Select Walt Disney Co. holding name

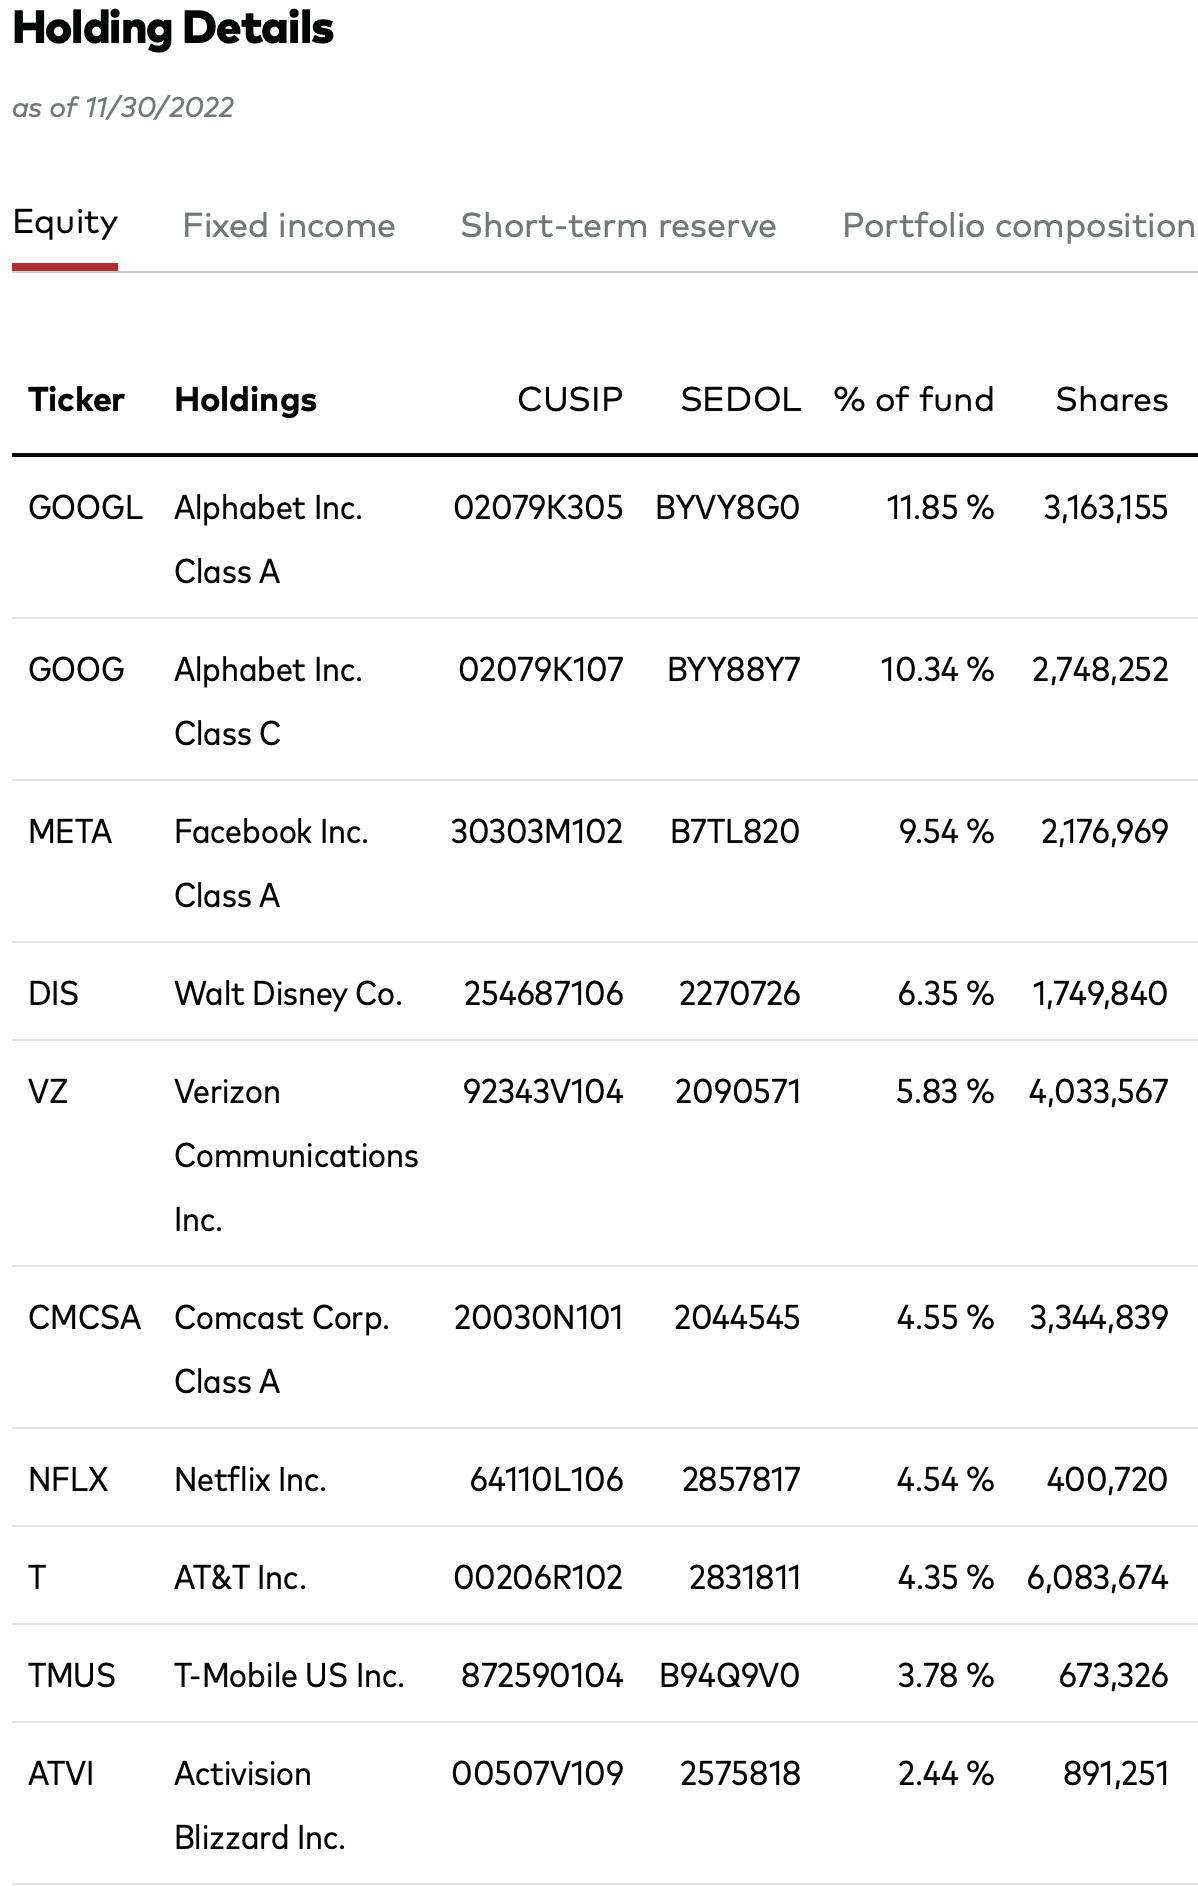click(288, 993)
